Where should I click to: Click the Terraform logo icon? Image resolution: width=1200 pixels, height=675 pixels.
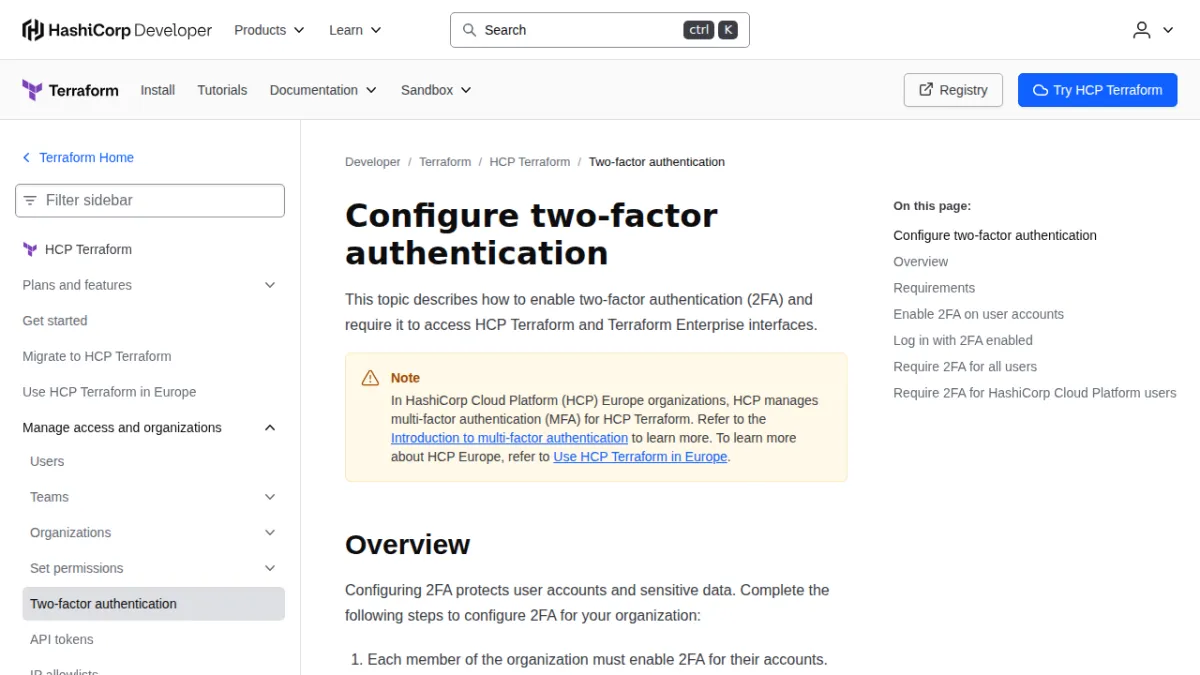(32, 90)
